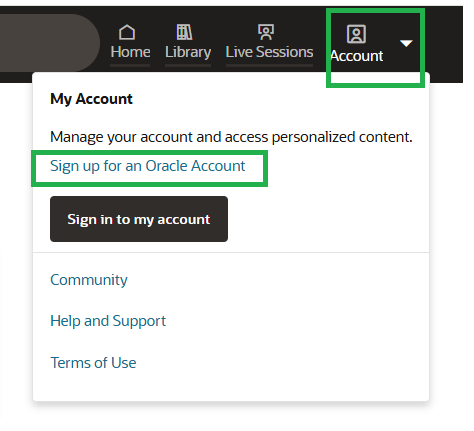Select Manage your account description text
This screenshot has width=474, height=431.
tap(231, 137)
